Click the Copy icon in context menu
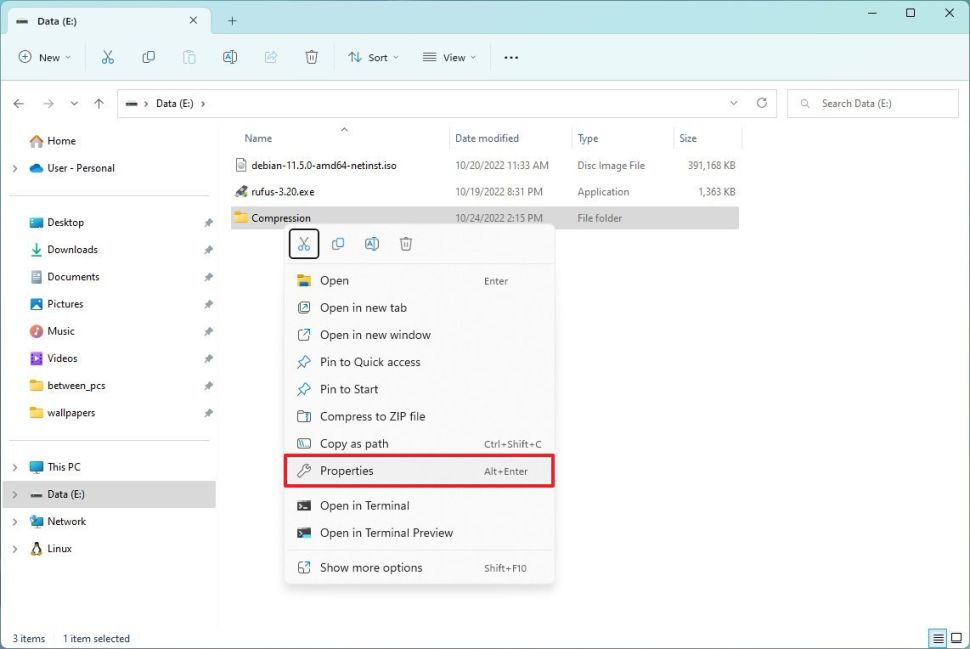 338,244
